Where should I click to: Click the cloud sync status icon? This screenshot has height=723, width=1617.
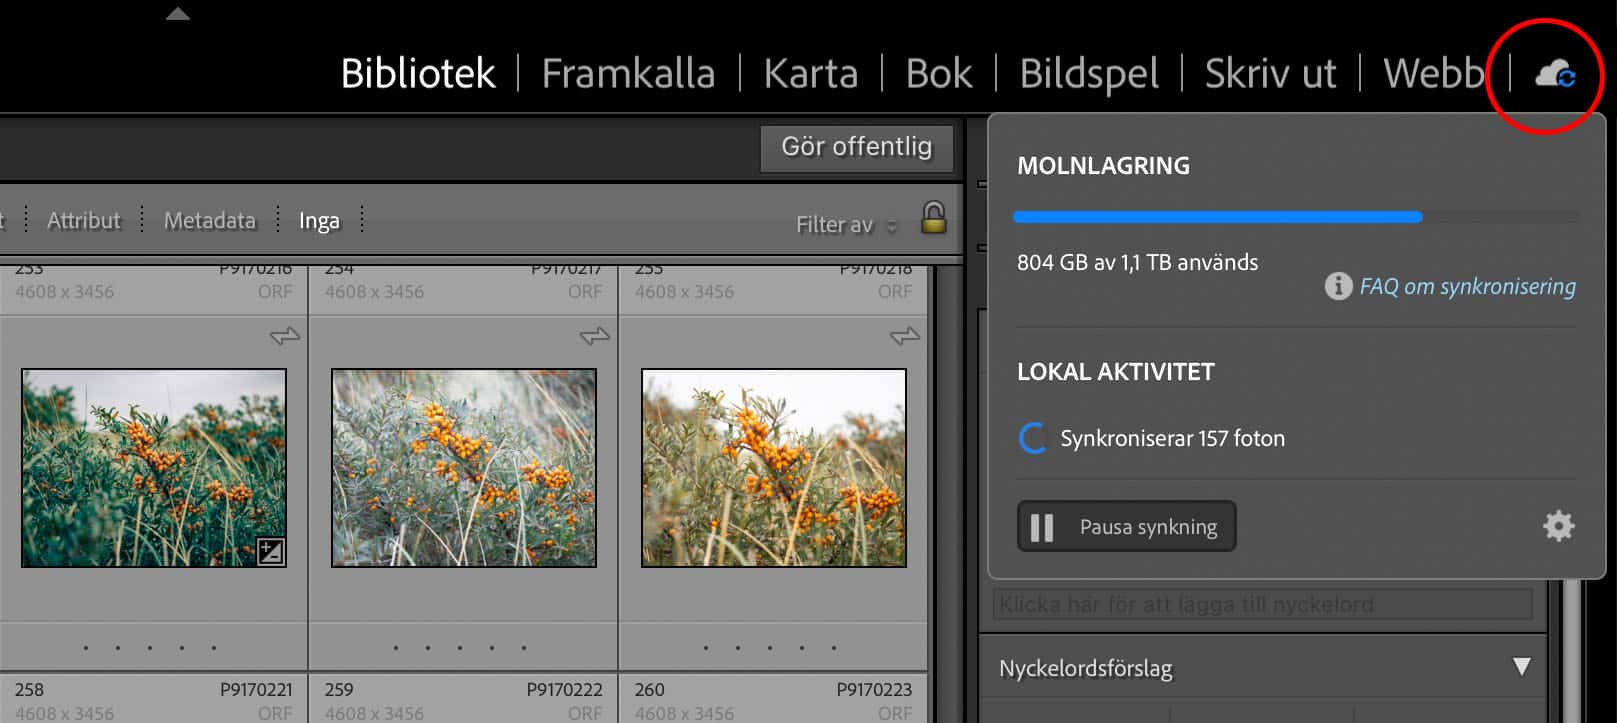tap(1554, 74)
